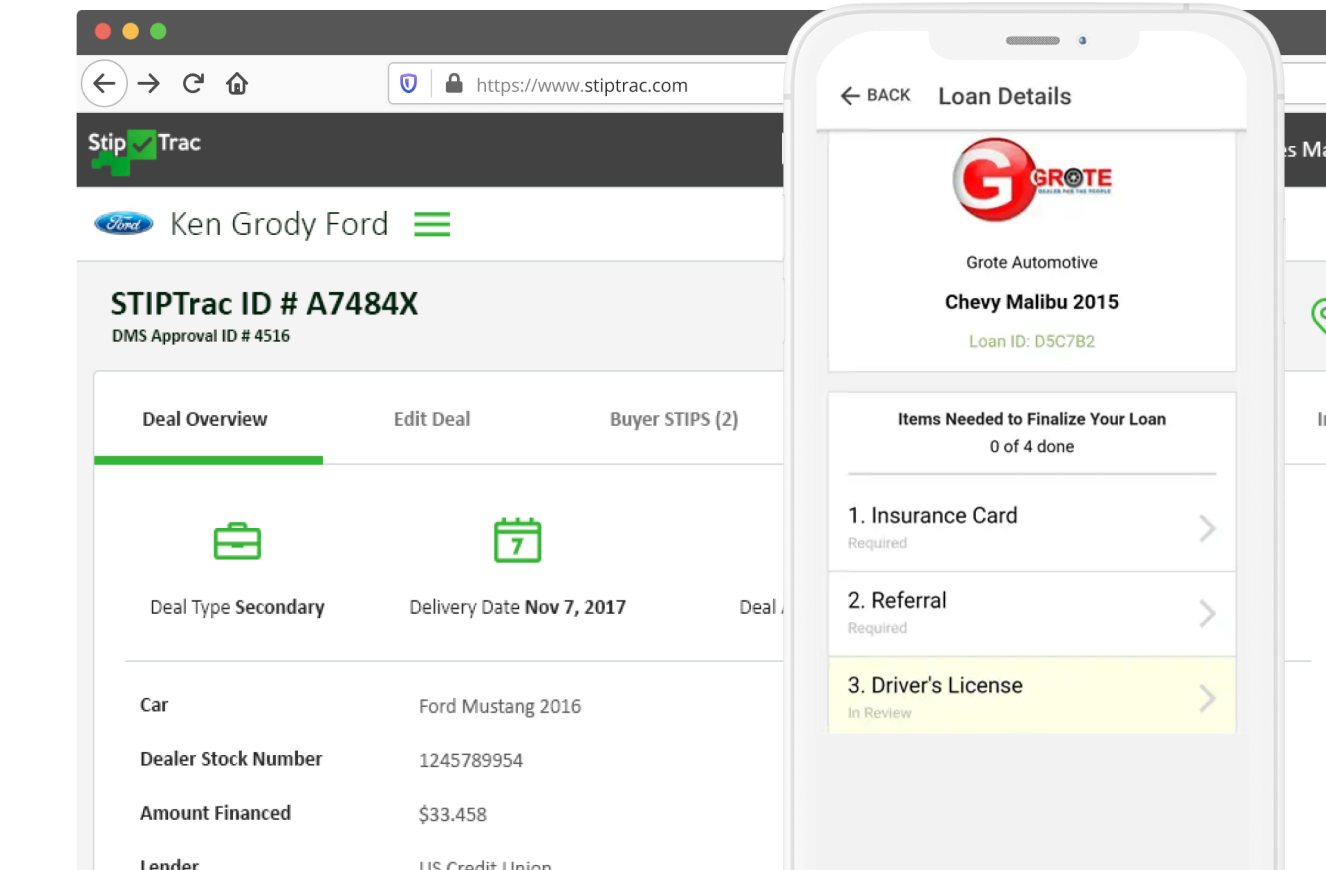Viewport: 1326px width, 870px height.
Task: Click the macOS red close window button
Action: 103,31
